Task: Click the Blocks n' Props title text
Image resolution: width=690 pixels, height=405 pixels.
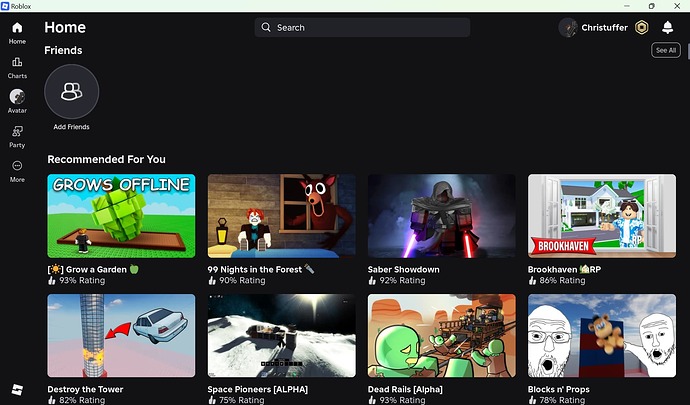Action: [x=559, y=389]
